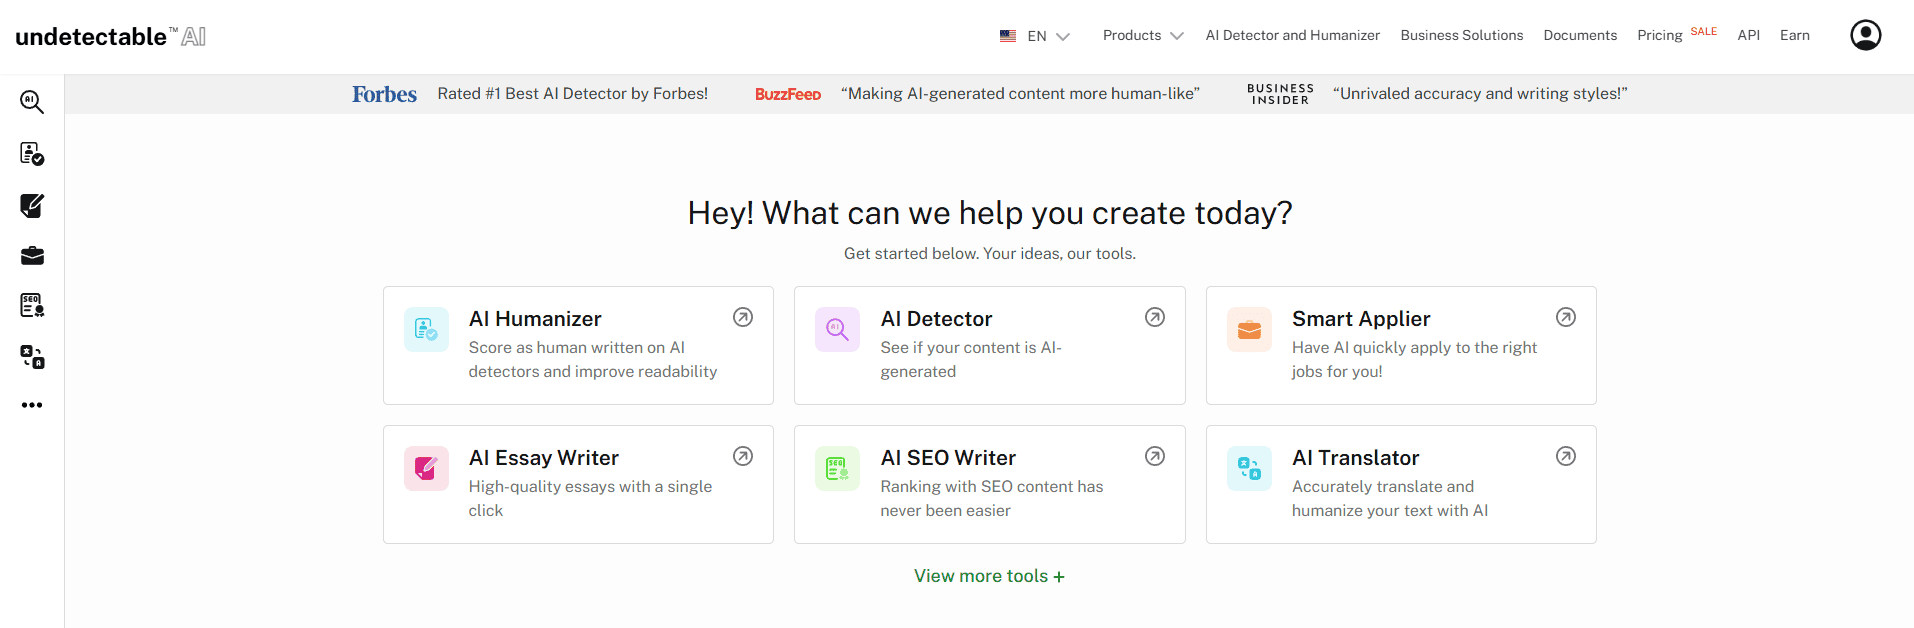
Task: Click "Making AI-generated content more human-like" quote
Action: click(1020, 94)
